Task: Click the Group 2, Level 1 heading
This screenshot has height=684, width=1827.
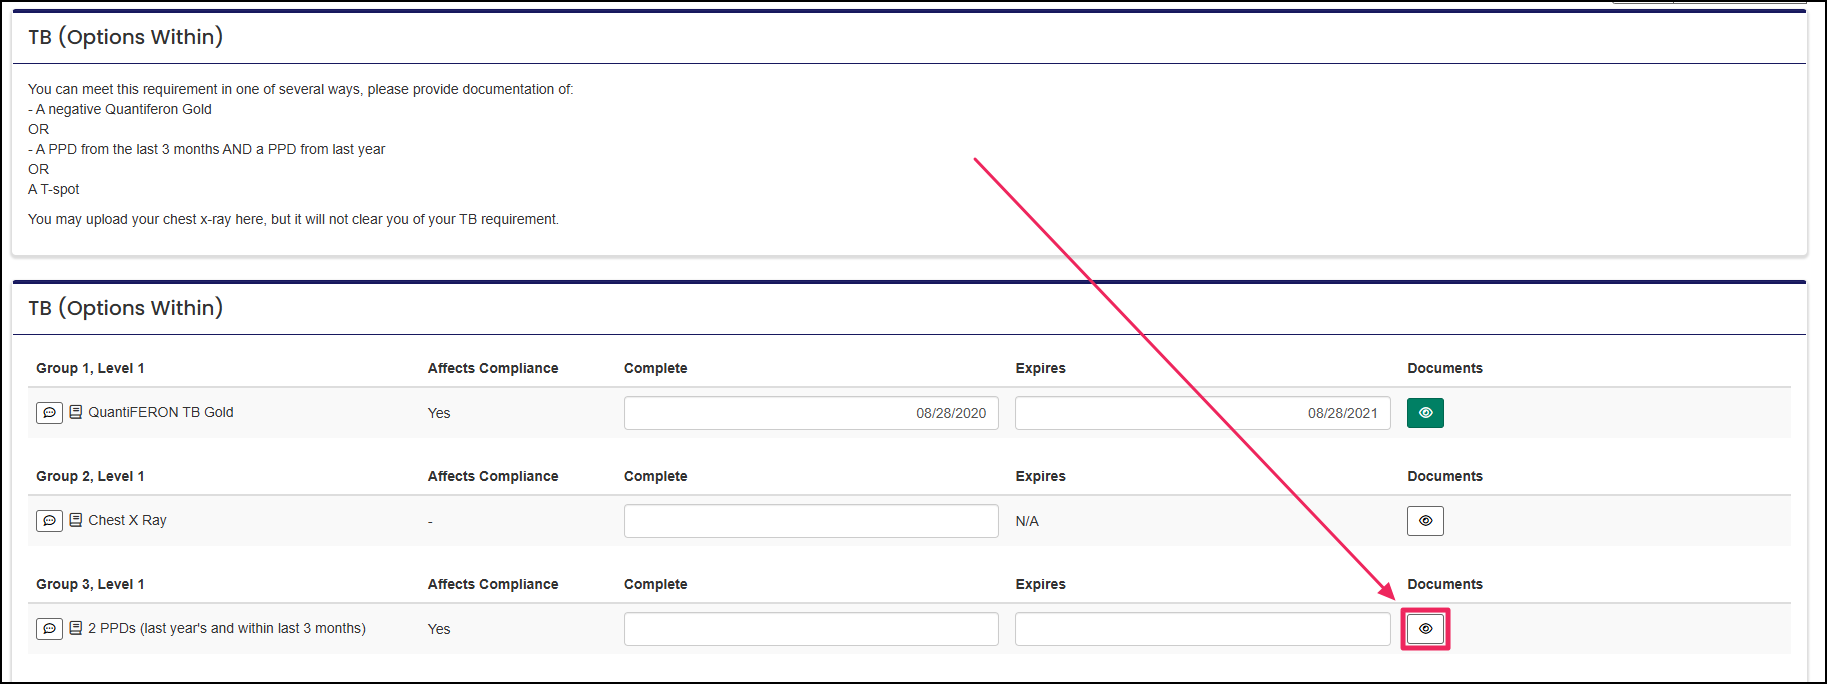Action: pyautogui.click(x=90, y=476)
